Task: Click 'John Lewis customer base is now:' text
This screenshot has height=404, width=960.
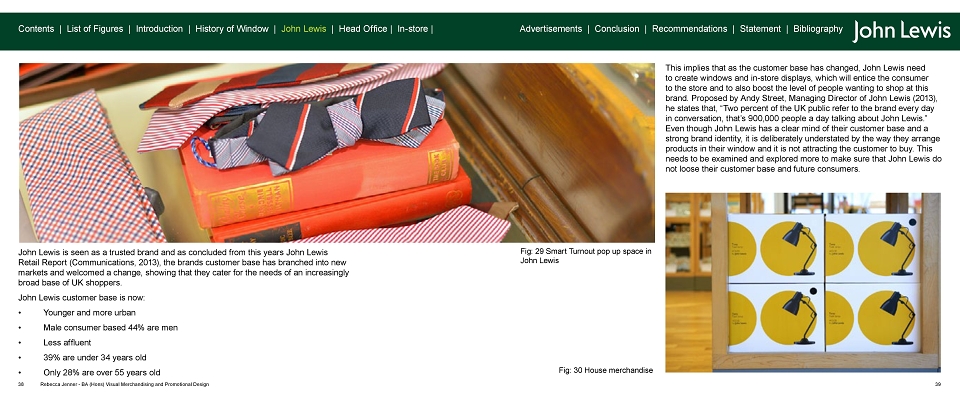Action: 81,298
